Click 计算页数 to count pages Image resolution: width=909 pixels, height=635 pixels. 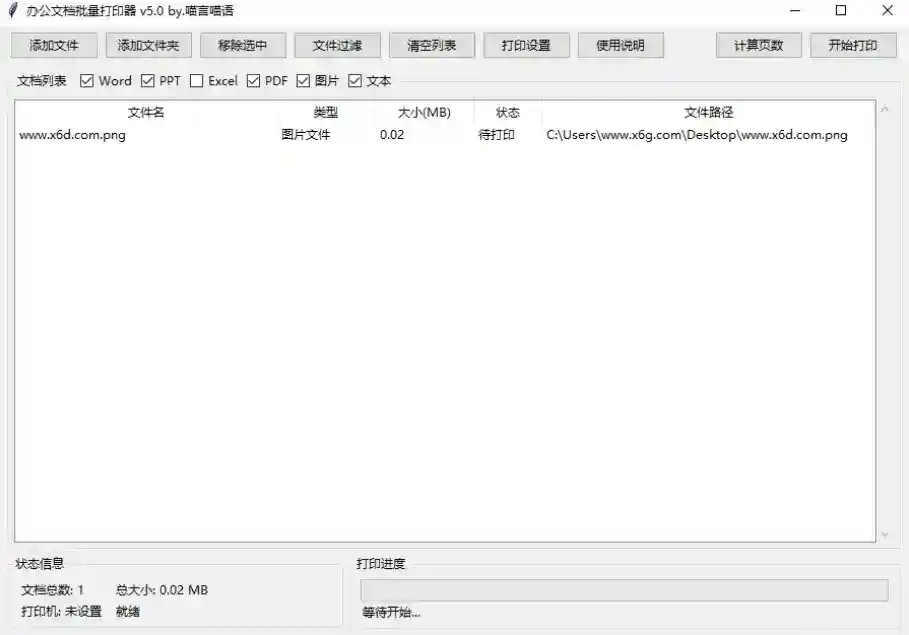pyautogui.click(x=758, y=46)
